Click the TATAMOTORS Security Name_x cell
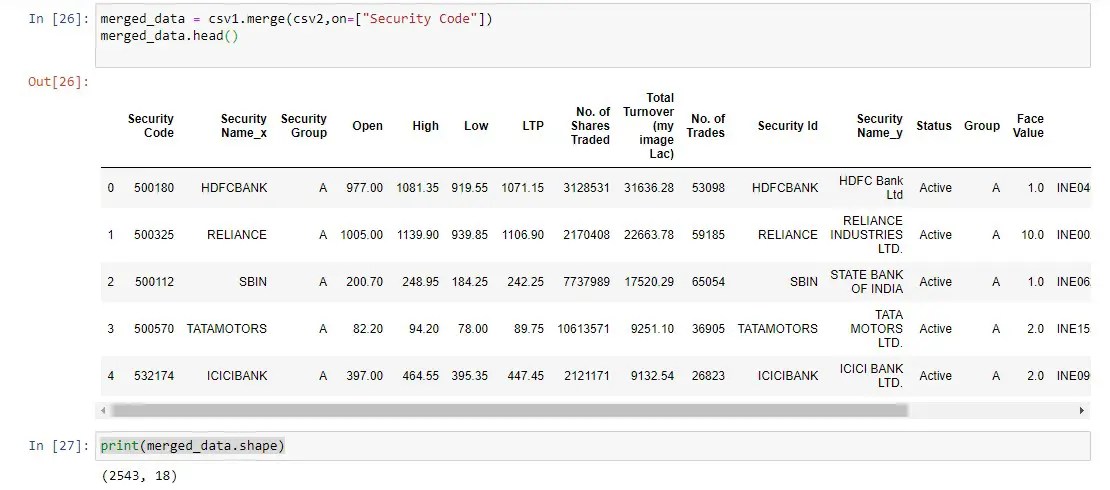 click(x=227, y=329)
